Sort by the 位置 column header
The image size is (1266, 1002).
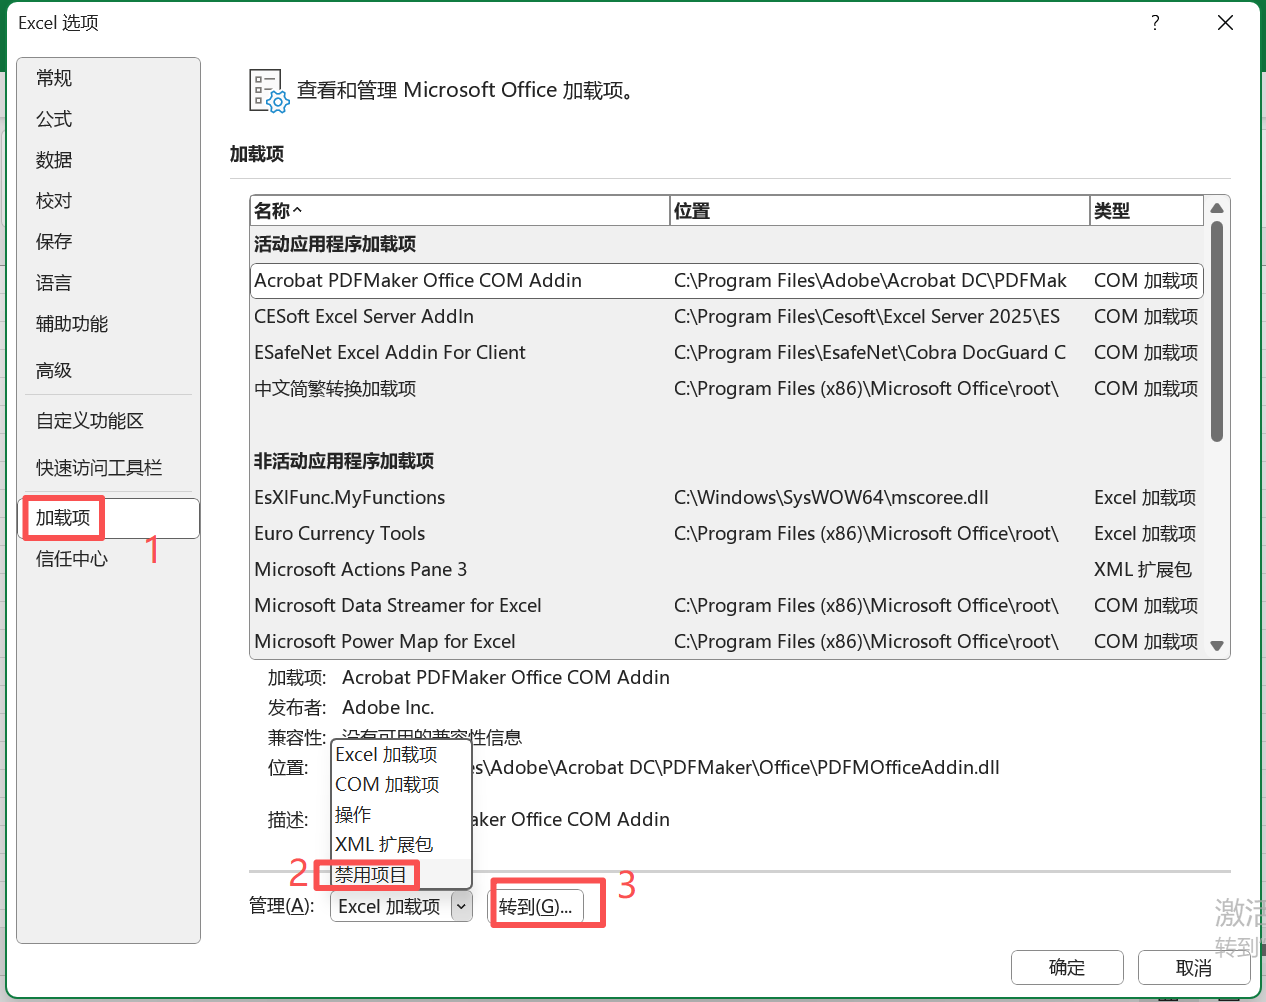879,211
